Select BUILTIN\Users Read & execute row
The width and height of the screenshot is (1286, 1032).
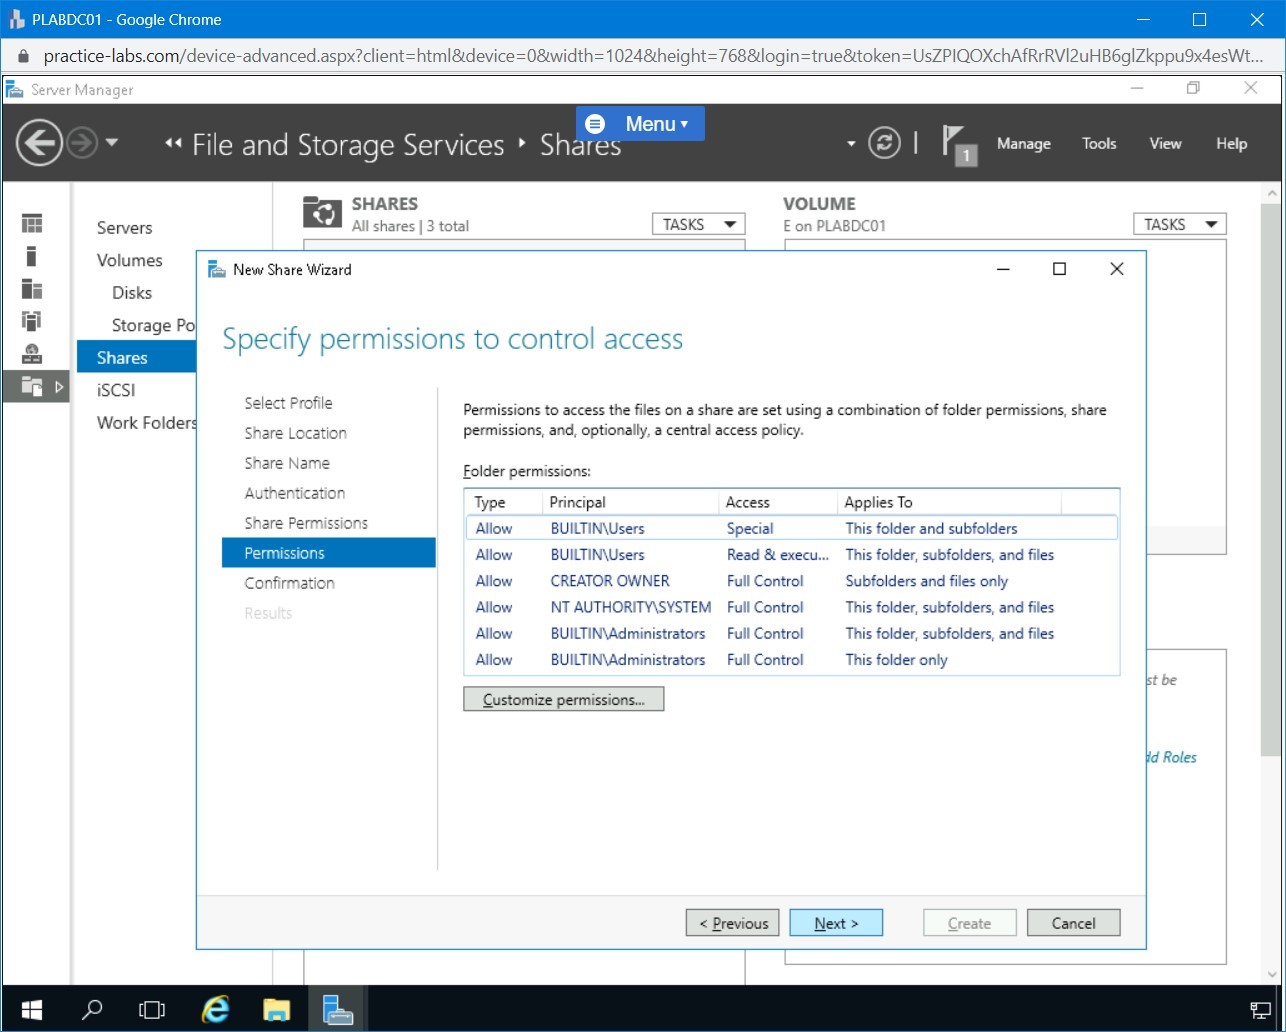coord(791,555)
